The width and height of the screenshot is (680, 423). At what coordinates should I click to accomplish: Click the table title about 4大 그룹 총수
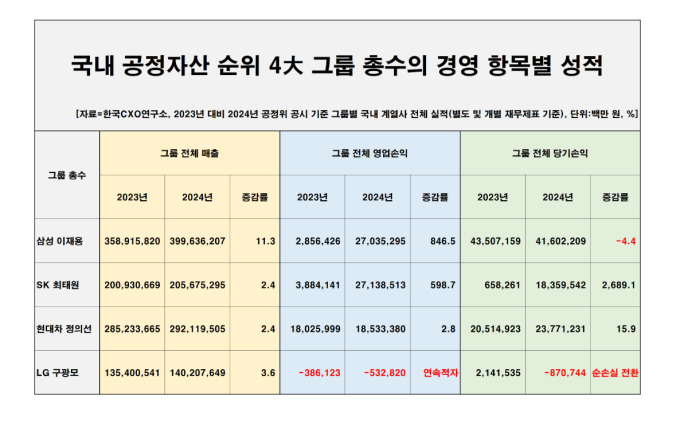pyautogui.click(x=337, y=66)
